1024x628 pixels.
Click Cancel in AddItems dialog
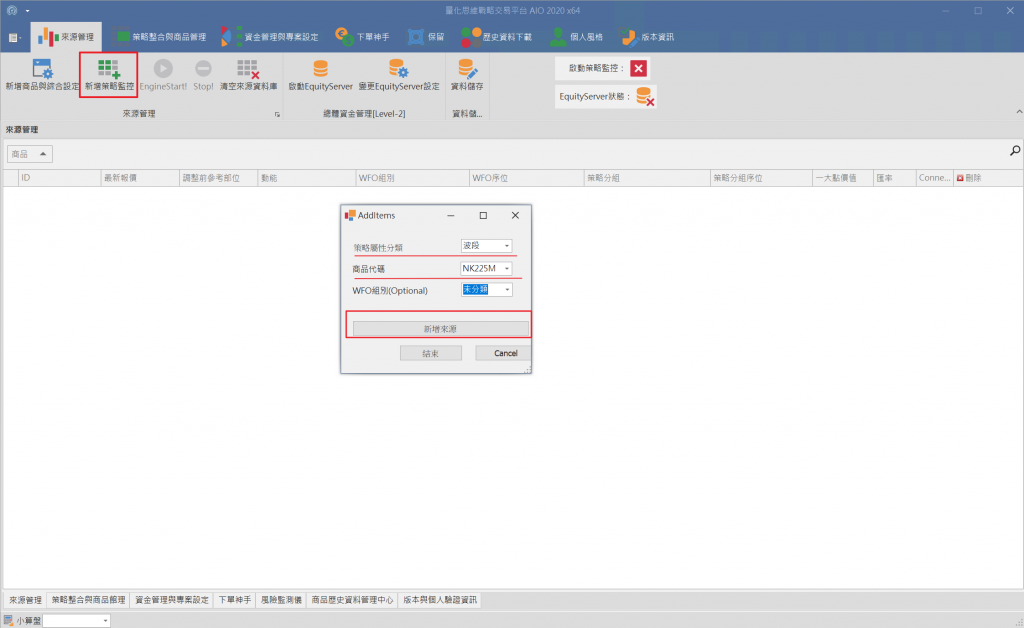click(505, 353)
